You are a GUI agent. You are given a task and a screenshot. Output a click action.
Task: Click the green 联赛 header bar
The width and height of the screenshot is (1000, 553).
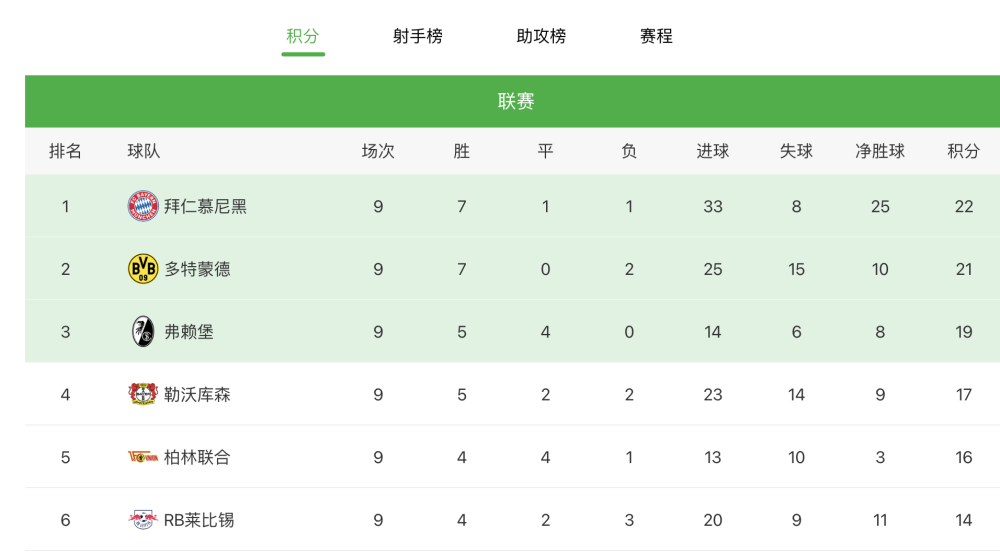[513, 101]
